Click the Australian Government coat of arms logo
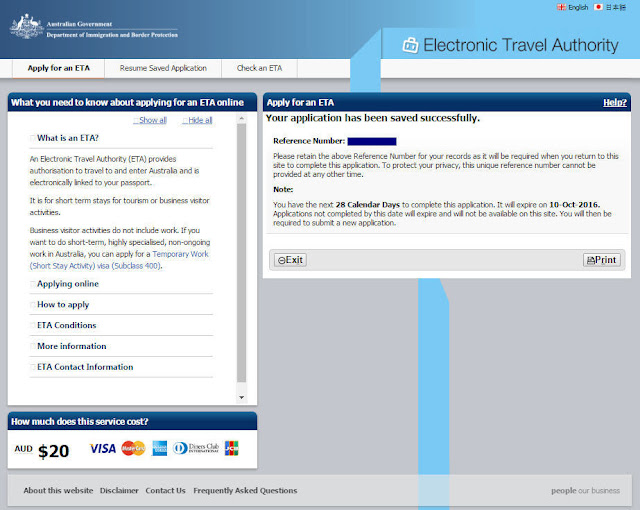640x510 pixels. 27,27
